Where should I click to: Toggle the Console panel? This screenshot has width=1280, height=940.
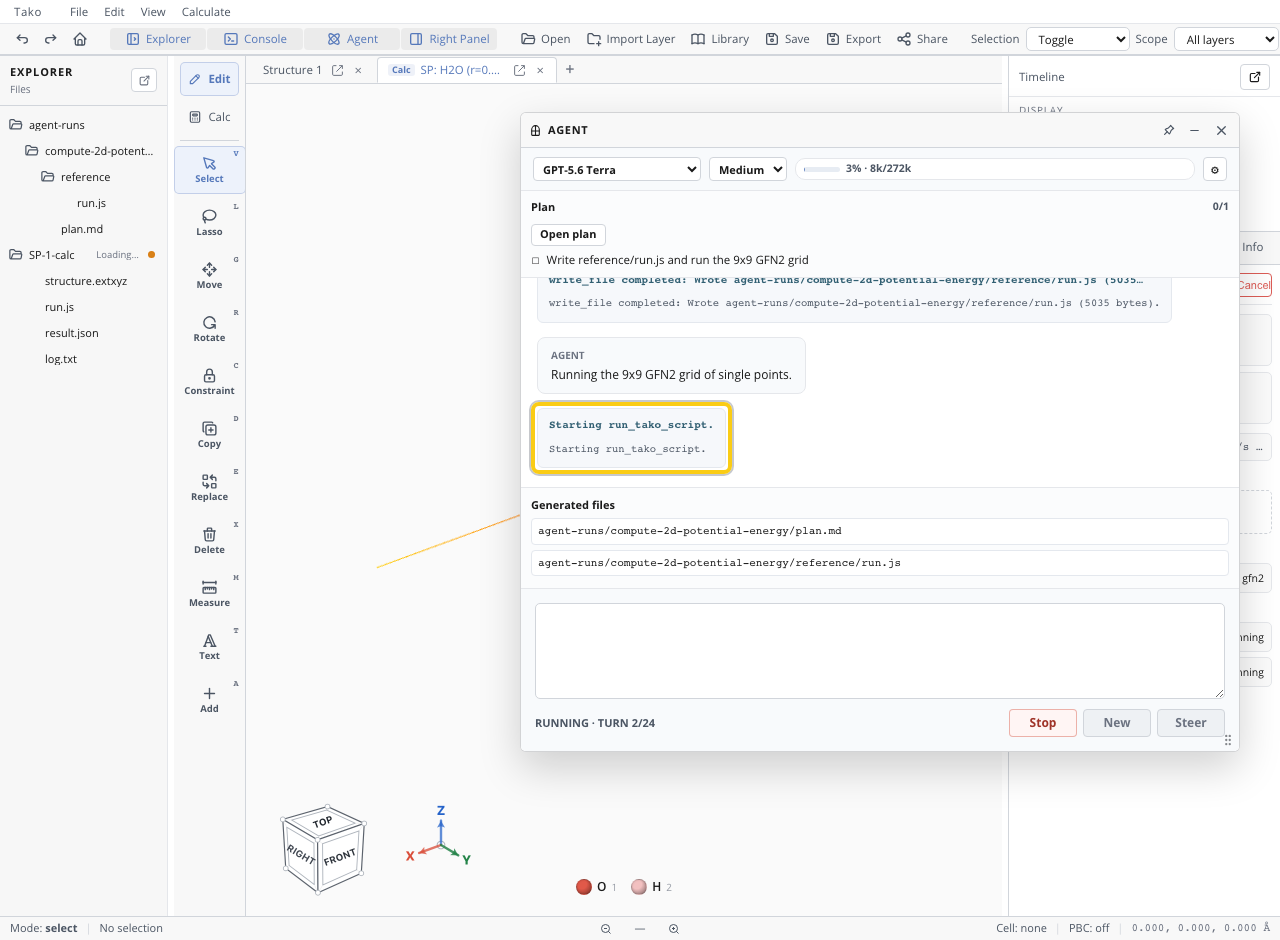[255, 39]
